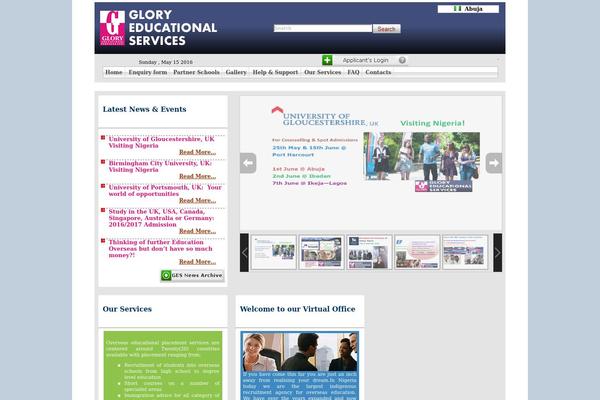Click the University of Gloucestershire slide banner
This screenshot has height=400, width=600.
point(371,163)
